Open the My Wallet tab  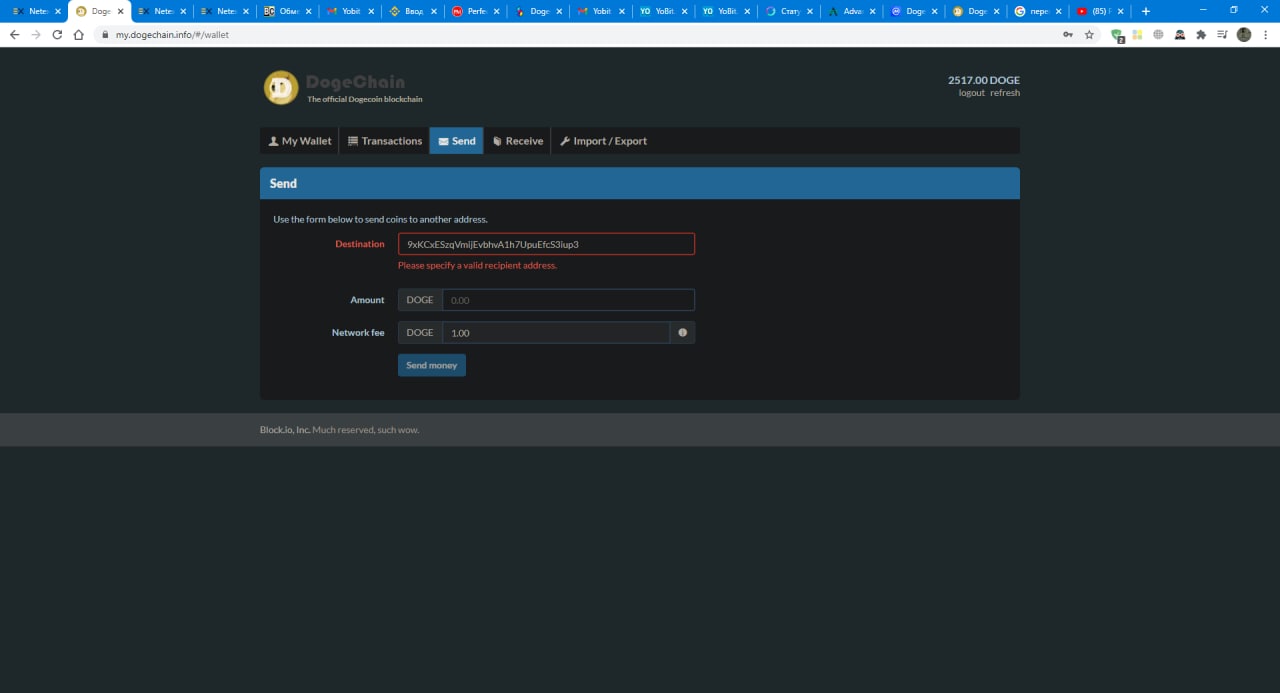[300, 141]
